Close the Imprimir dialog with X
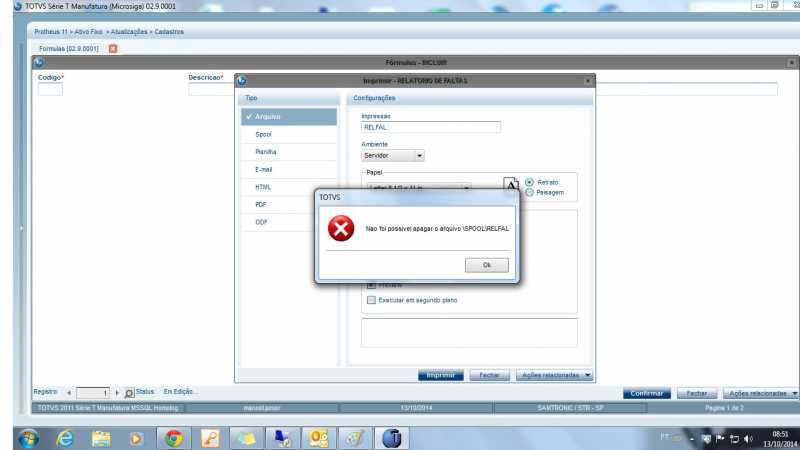The width and height of the screenshot is (800, 450). 588,81
